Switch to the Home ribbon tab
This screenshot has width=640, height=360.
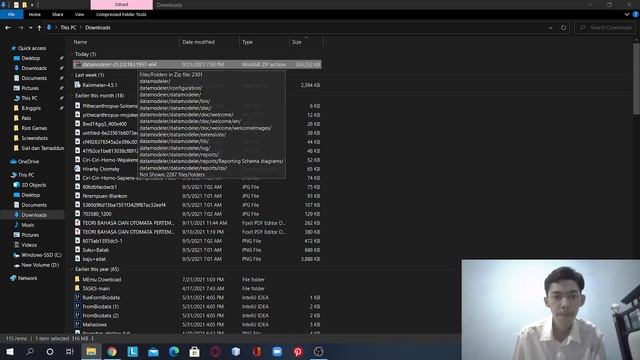35,14
